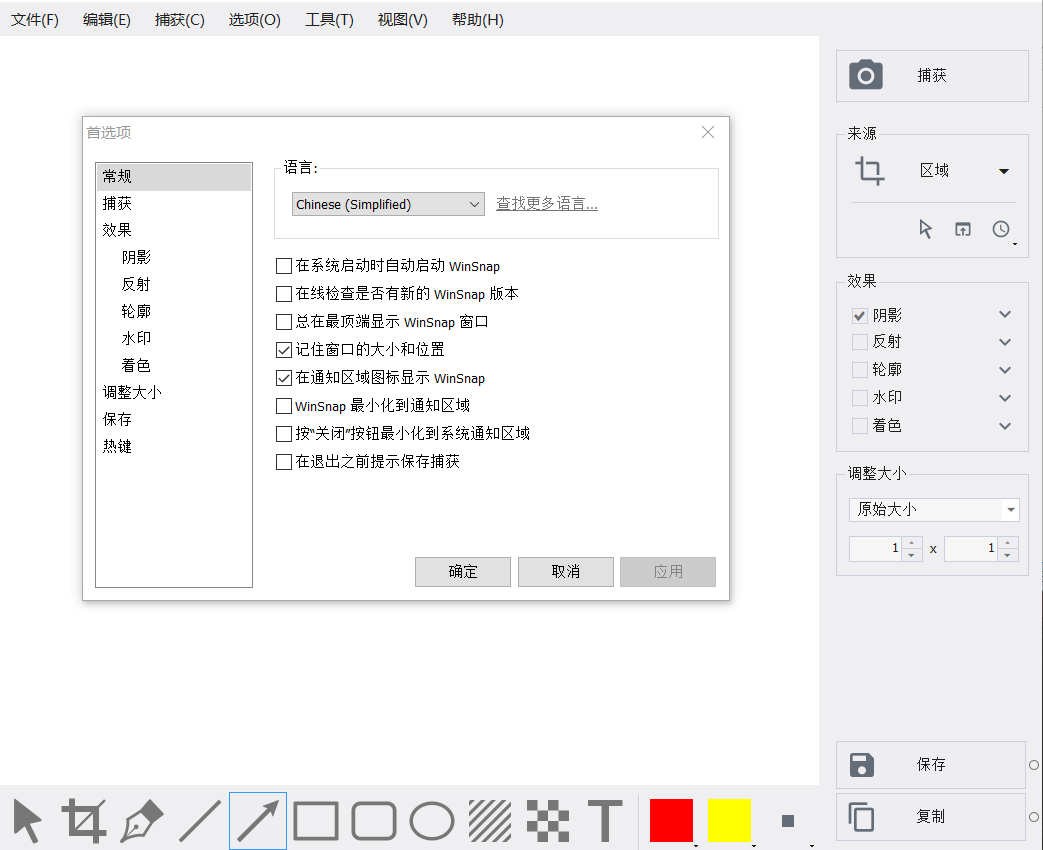The image size is (1043, 850).
Task: Click the camera Capture button
Action: [x=932, y=76]
